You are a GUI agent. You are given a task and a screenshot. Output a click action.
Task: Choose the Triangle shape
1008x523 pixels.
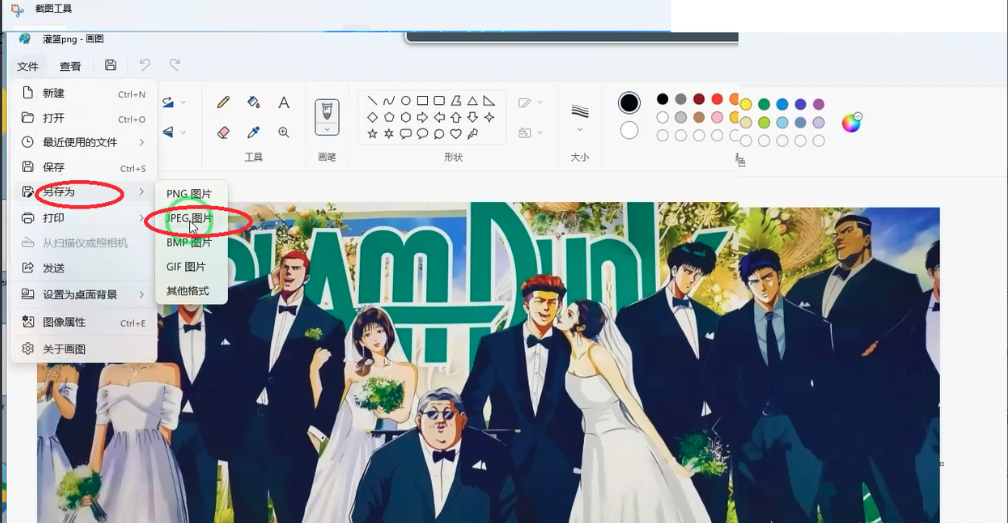472,101
